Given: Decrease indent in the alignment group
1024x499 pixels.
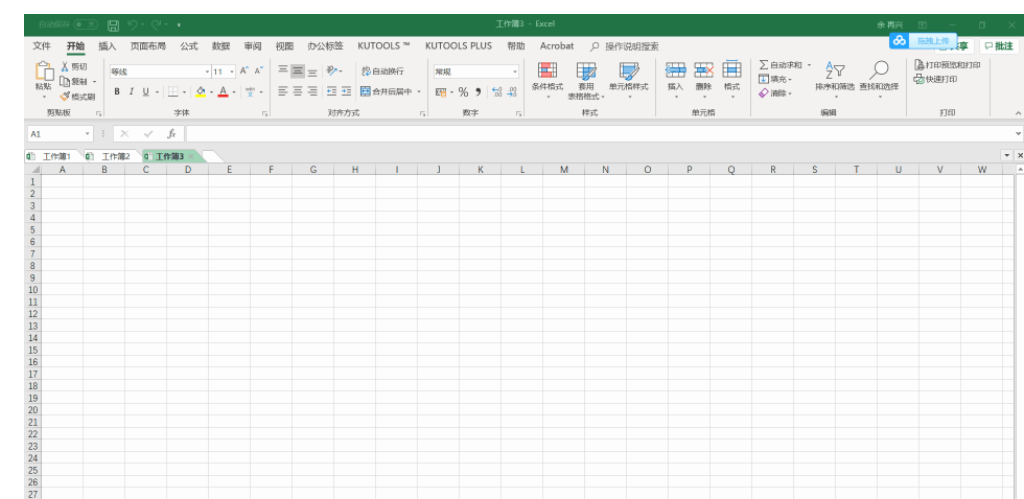Looking at the screenshot, I should point(332,92).
